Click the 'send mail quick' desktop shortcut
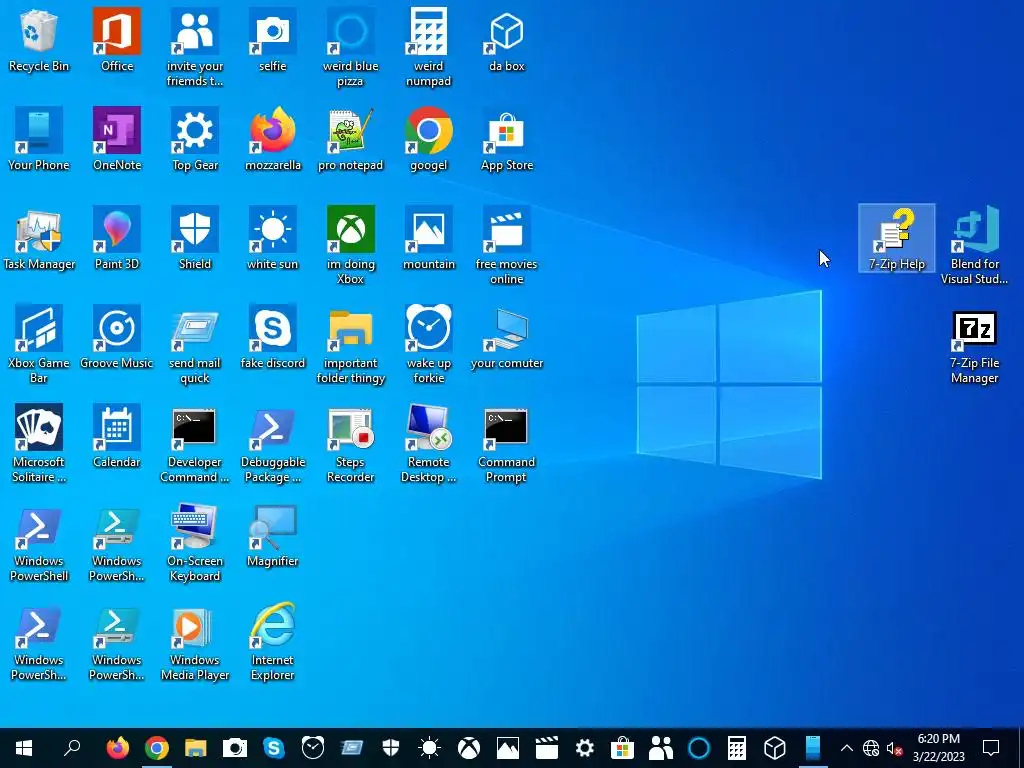Viewport: 1024px width, 768px height. point(195,345)
